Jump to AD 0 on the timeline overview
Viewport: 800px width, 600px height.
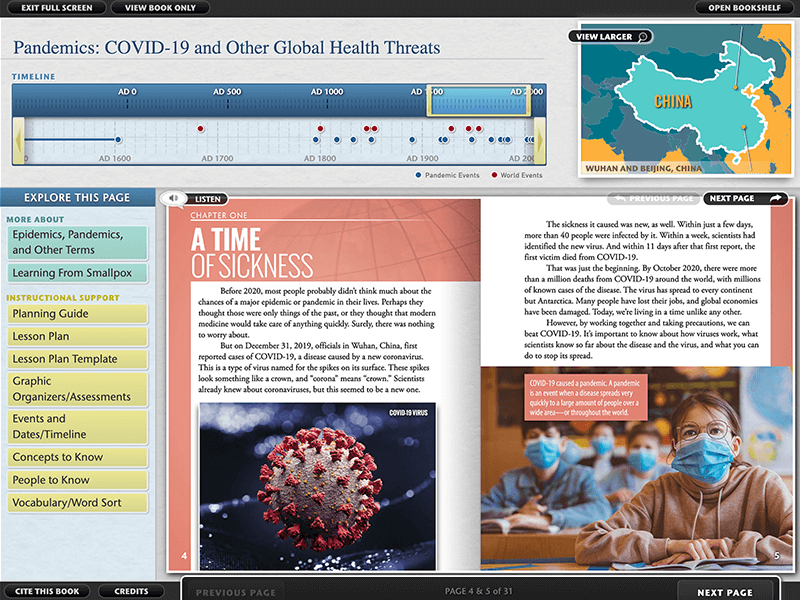click(x=127, y=92)
